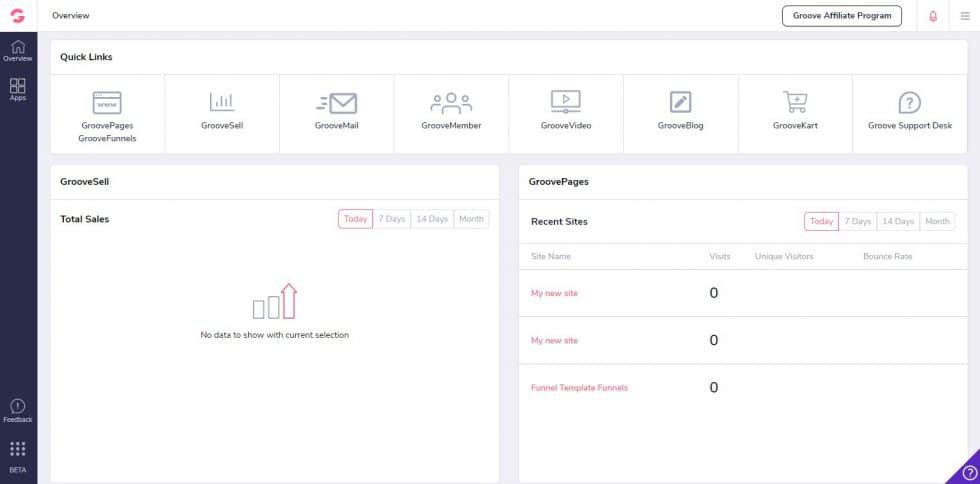Select Month tab under Total Sales
Screen dimensions: 980x484
[472, 219]
